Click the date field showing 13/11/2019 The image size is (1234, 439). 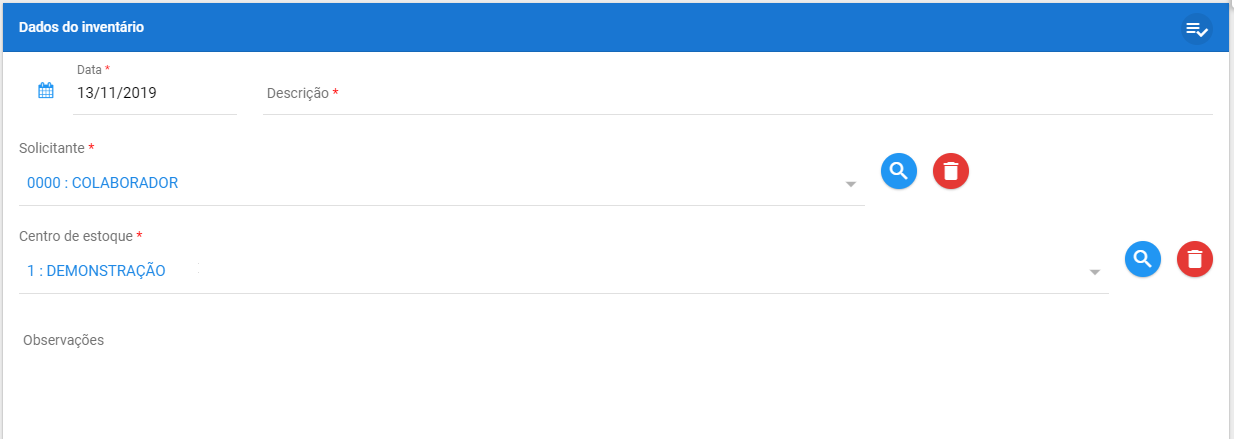(156, 93)
